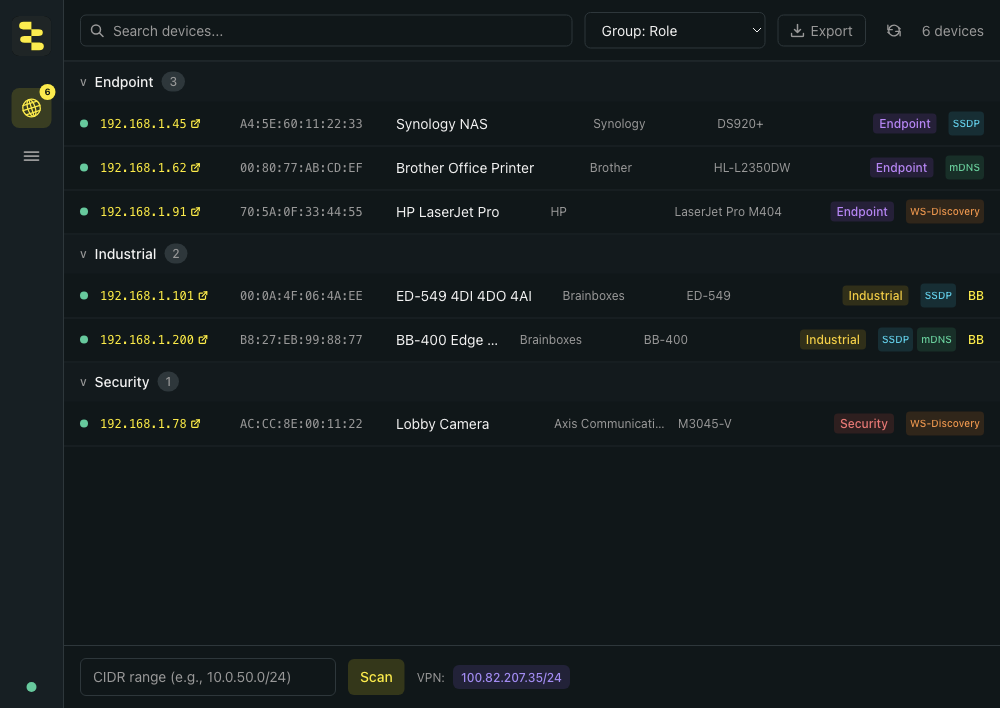
Task: Select the ED-549 4DI 4DO 4AI name
Action: [464, 297]
